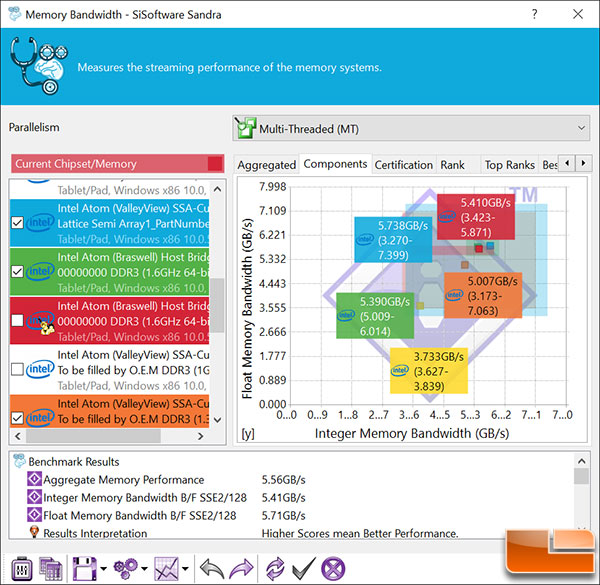Click the yellow 3.733GB/s data label on chart
The height and width of the screenshot is (585, 600).
point(429,371)
